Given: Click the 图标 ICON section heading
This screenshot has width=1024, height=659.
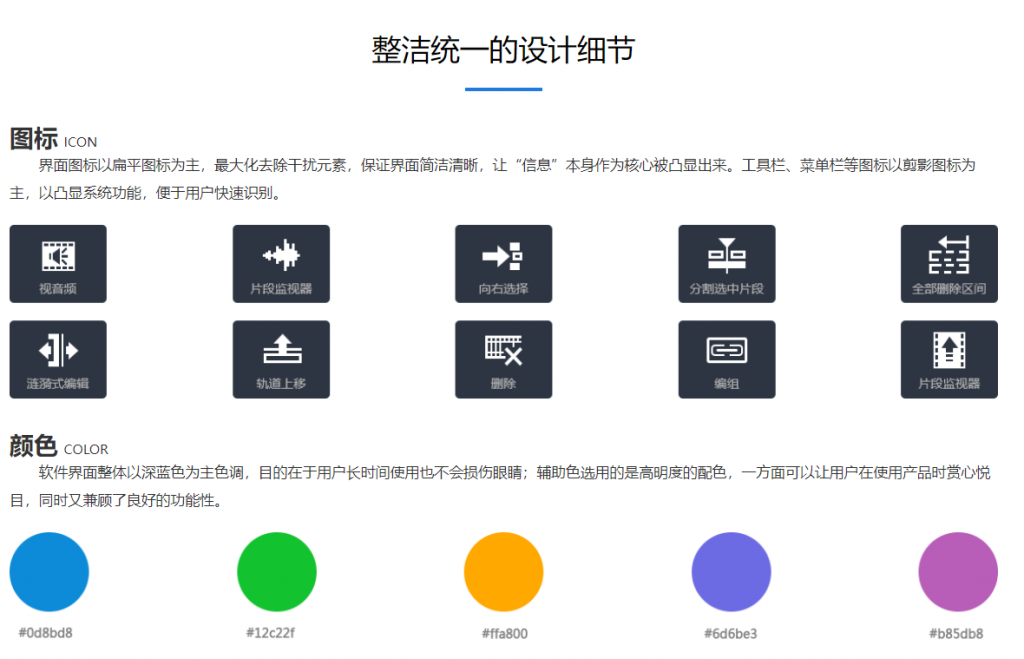Looking at the screenshot, I should (x=53, y=139).
